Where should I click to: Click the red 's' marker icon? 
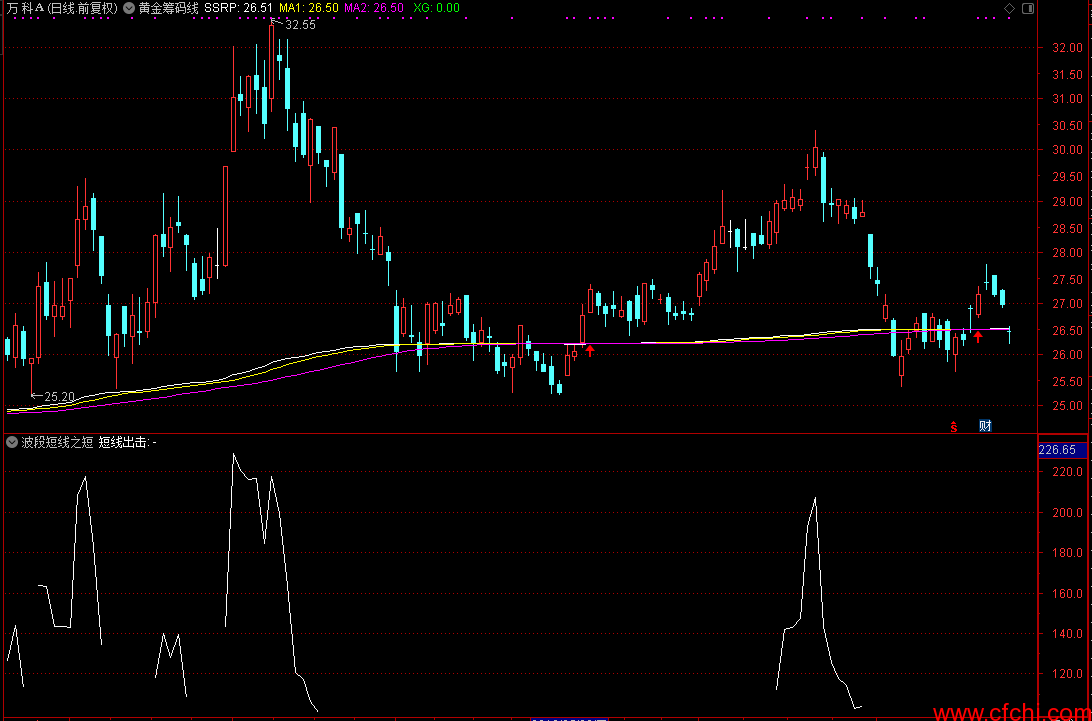pyautogui.click(x=954, y=426)
